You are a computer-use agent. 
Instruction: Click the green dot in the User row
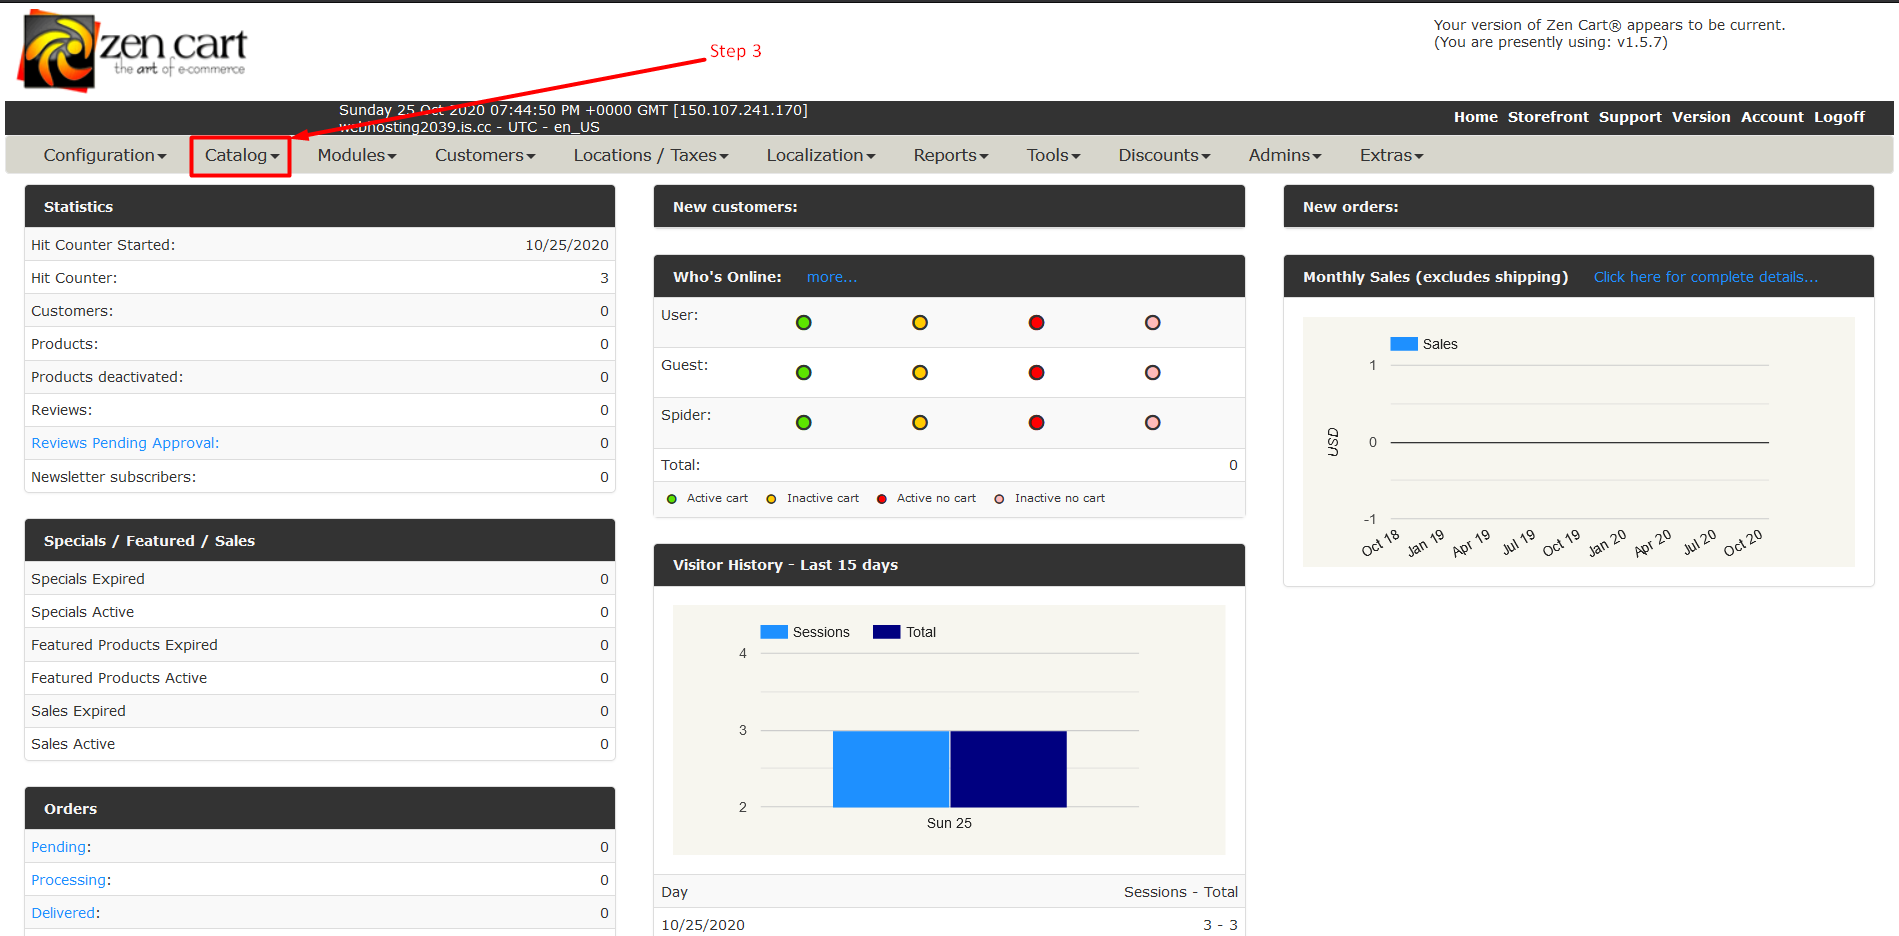click(804, 323)
